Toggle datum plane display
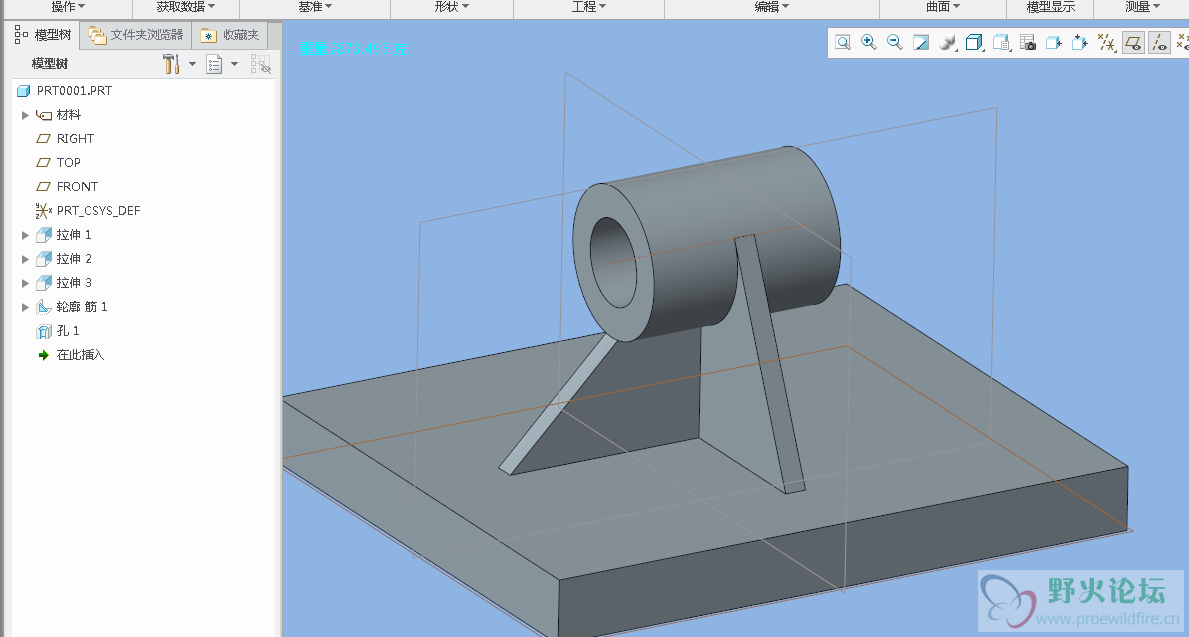This screenshot has width=1189, height=637. tap(1133, 42)
